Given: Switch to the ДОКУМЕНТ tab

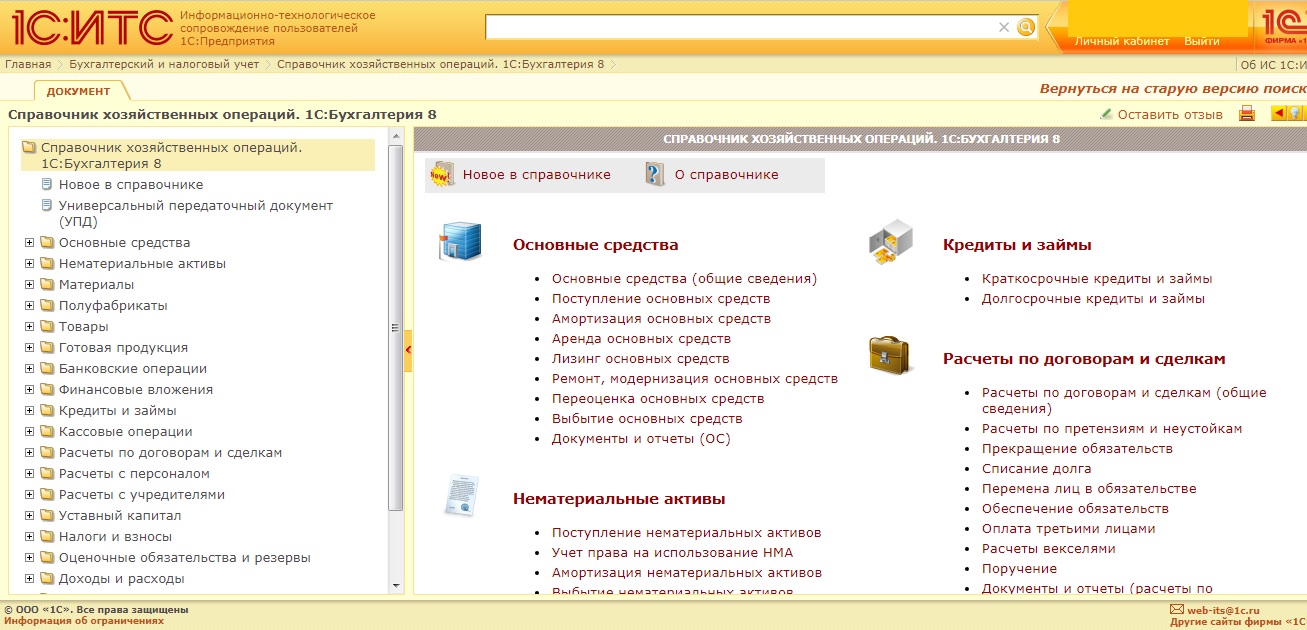Looking at the screenshot, I should 78,91.
